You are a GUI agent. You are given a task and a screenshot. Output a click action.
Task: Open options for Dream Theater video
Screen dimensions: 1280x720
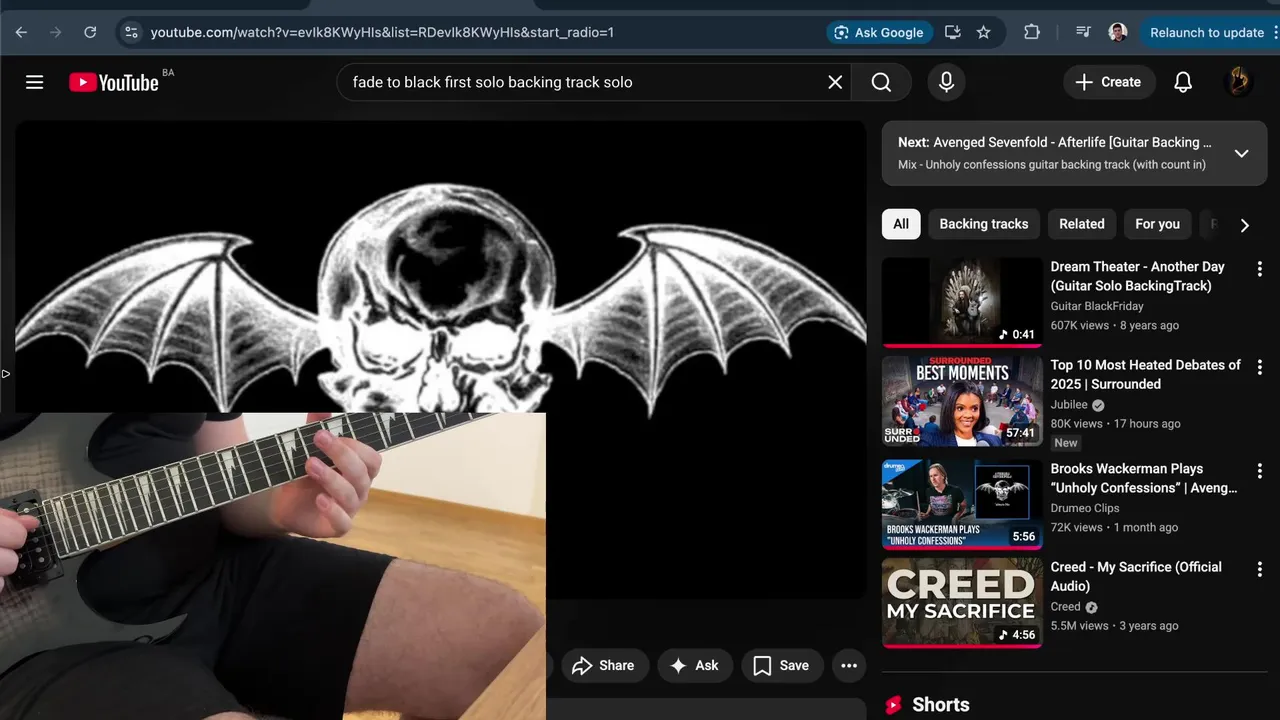pos(1260,269)
